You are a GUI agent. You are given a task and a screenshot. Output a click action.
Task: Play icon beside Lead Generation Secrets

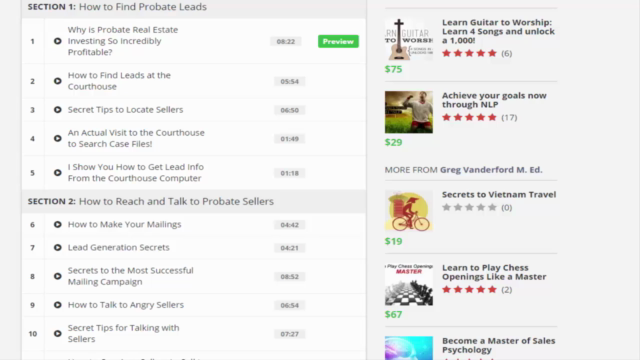(58, 247)
